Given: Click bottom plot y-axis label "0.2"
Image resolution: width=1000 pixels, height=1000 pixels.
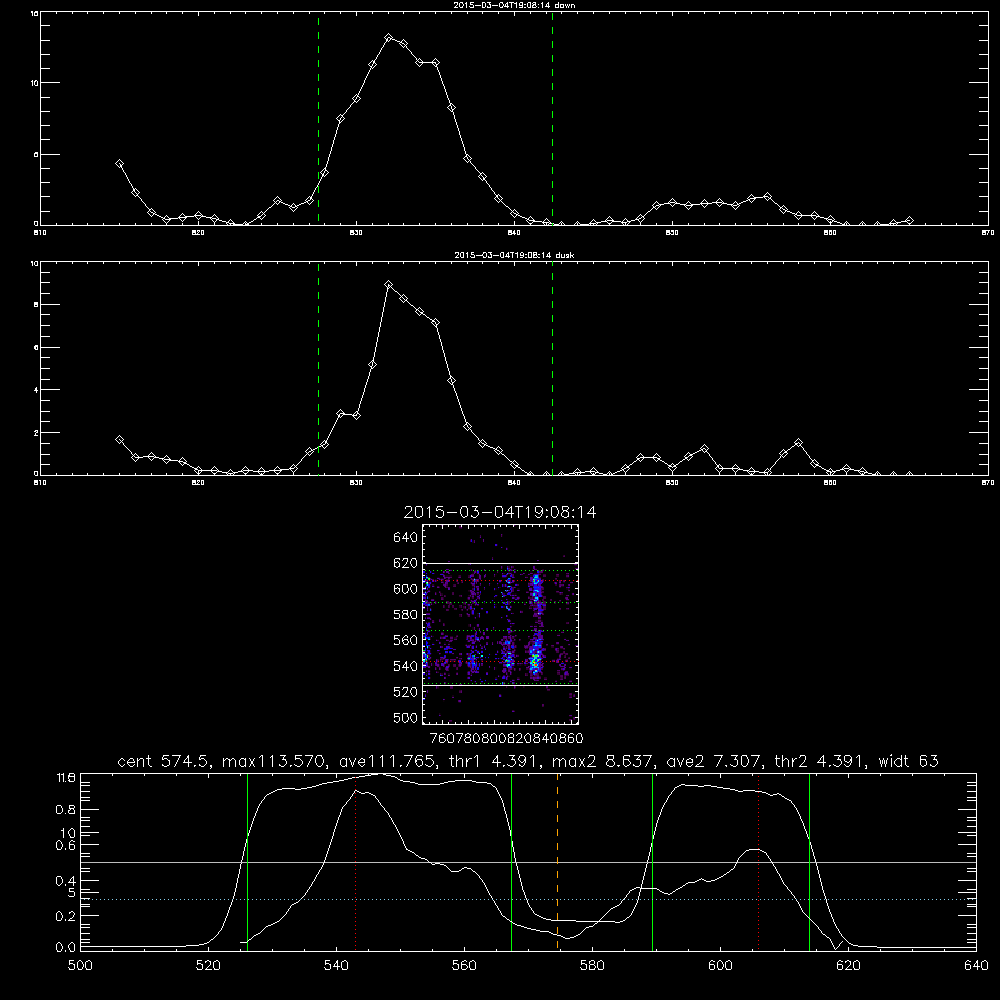Looking at the screenshot, I should click(66, 916).
